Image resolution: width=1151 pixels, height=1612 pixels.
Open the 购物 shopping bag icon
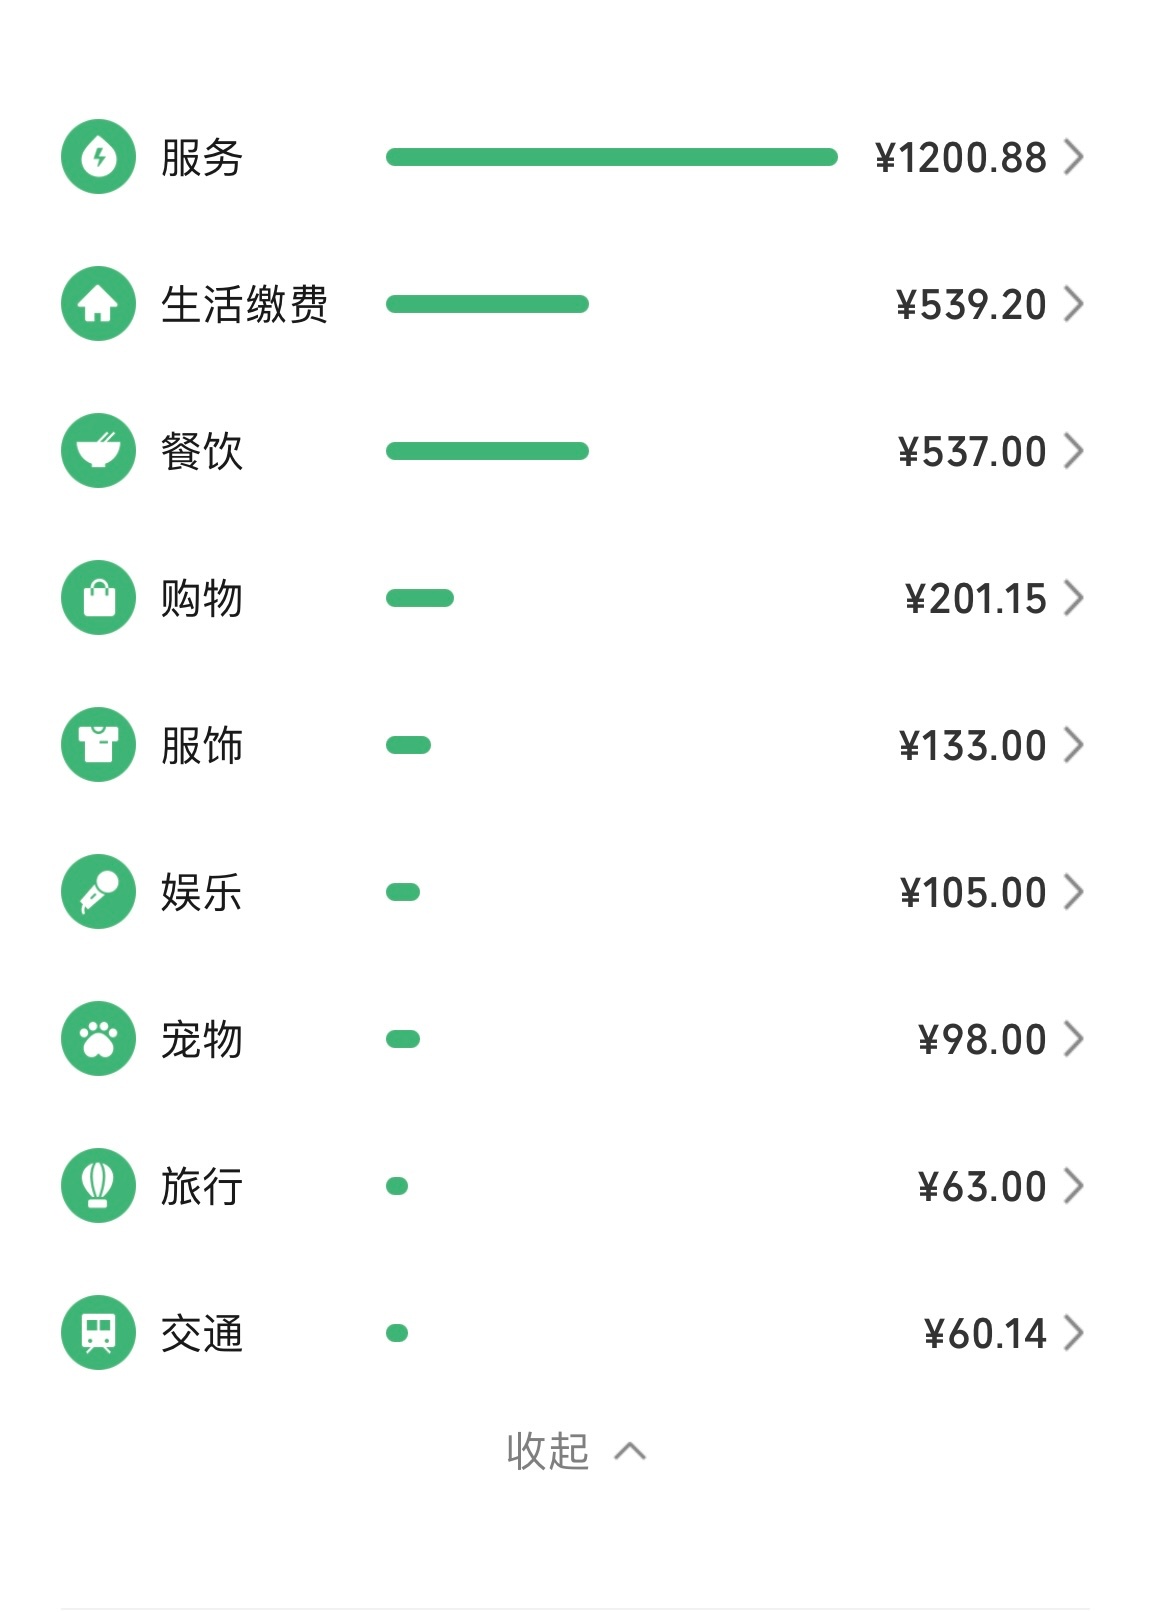[98, 598]
